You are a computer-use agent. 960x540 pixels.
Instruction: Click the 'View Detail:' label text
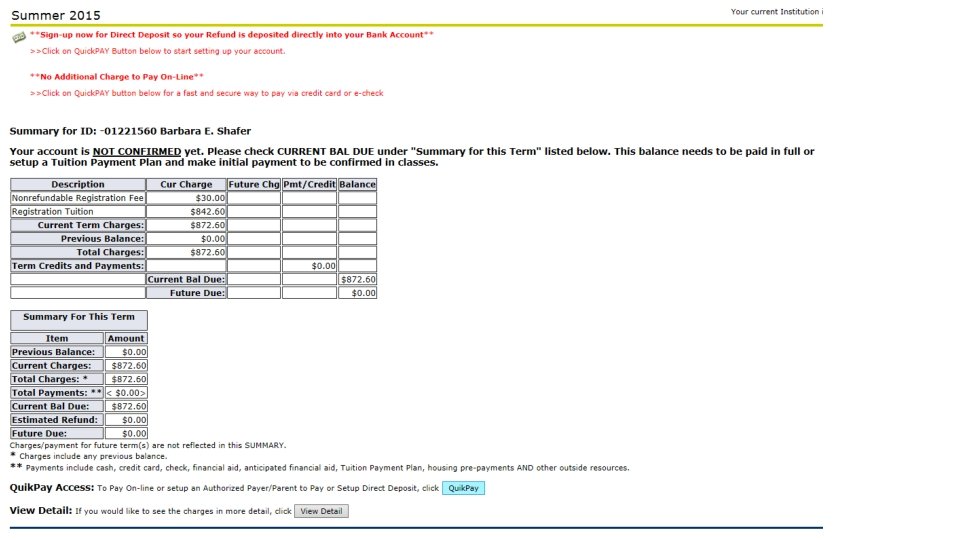pos(41,511)
